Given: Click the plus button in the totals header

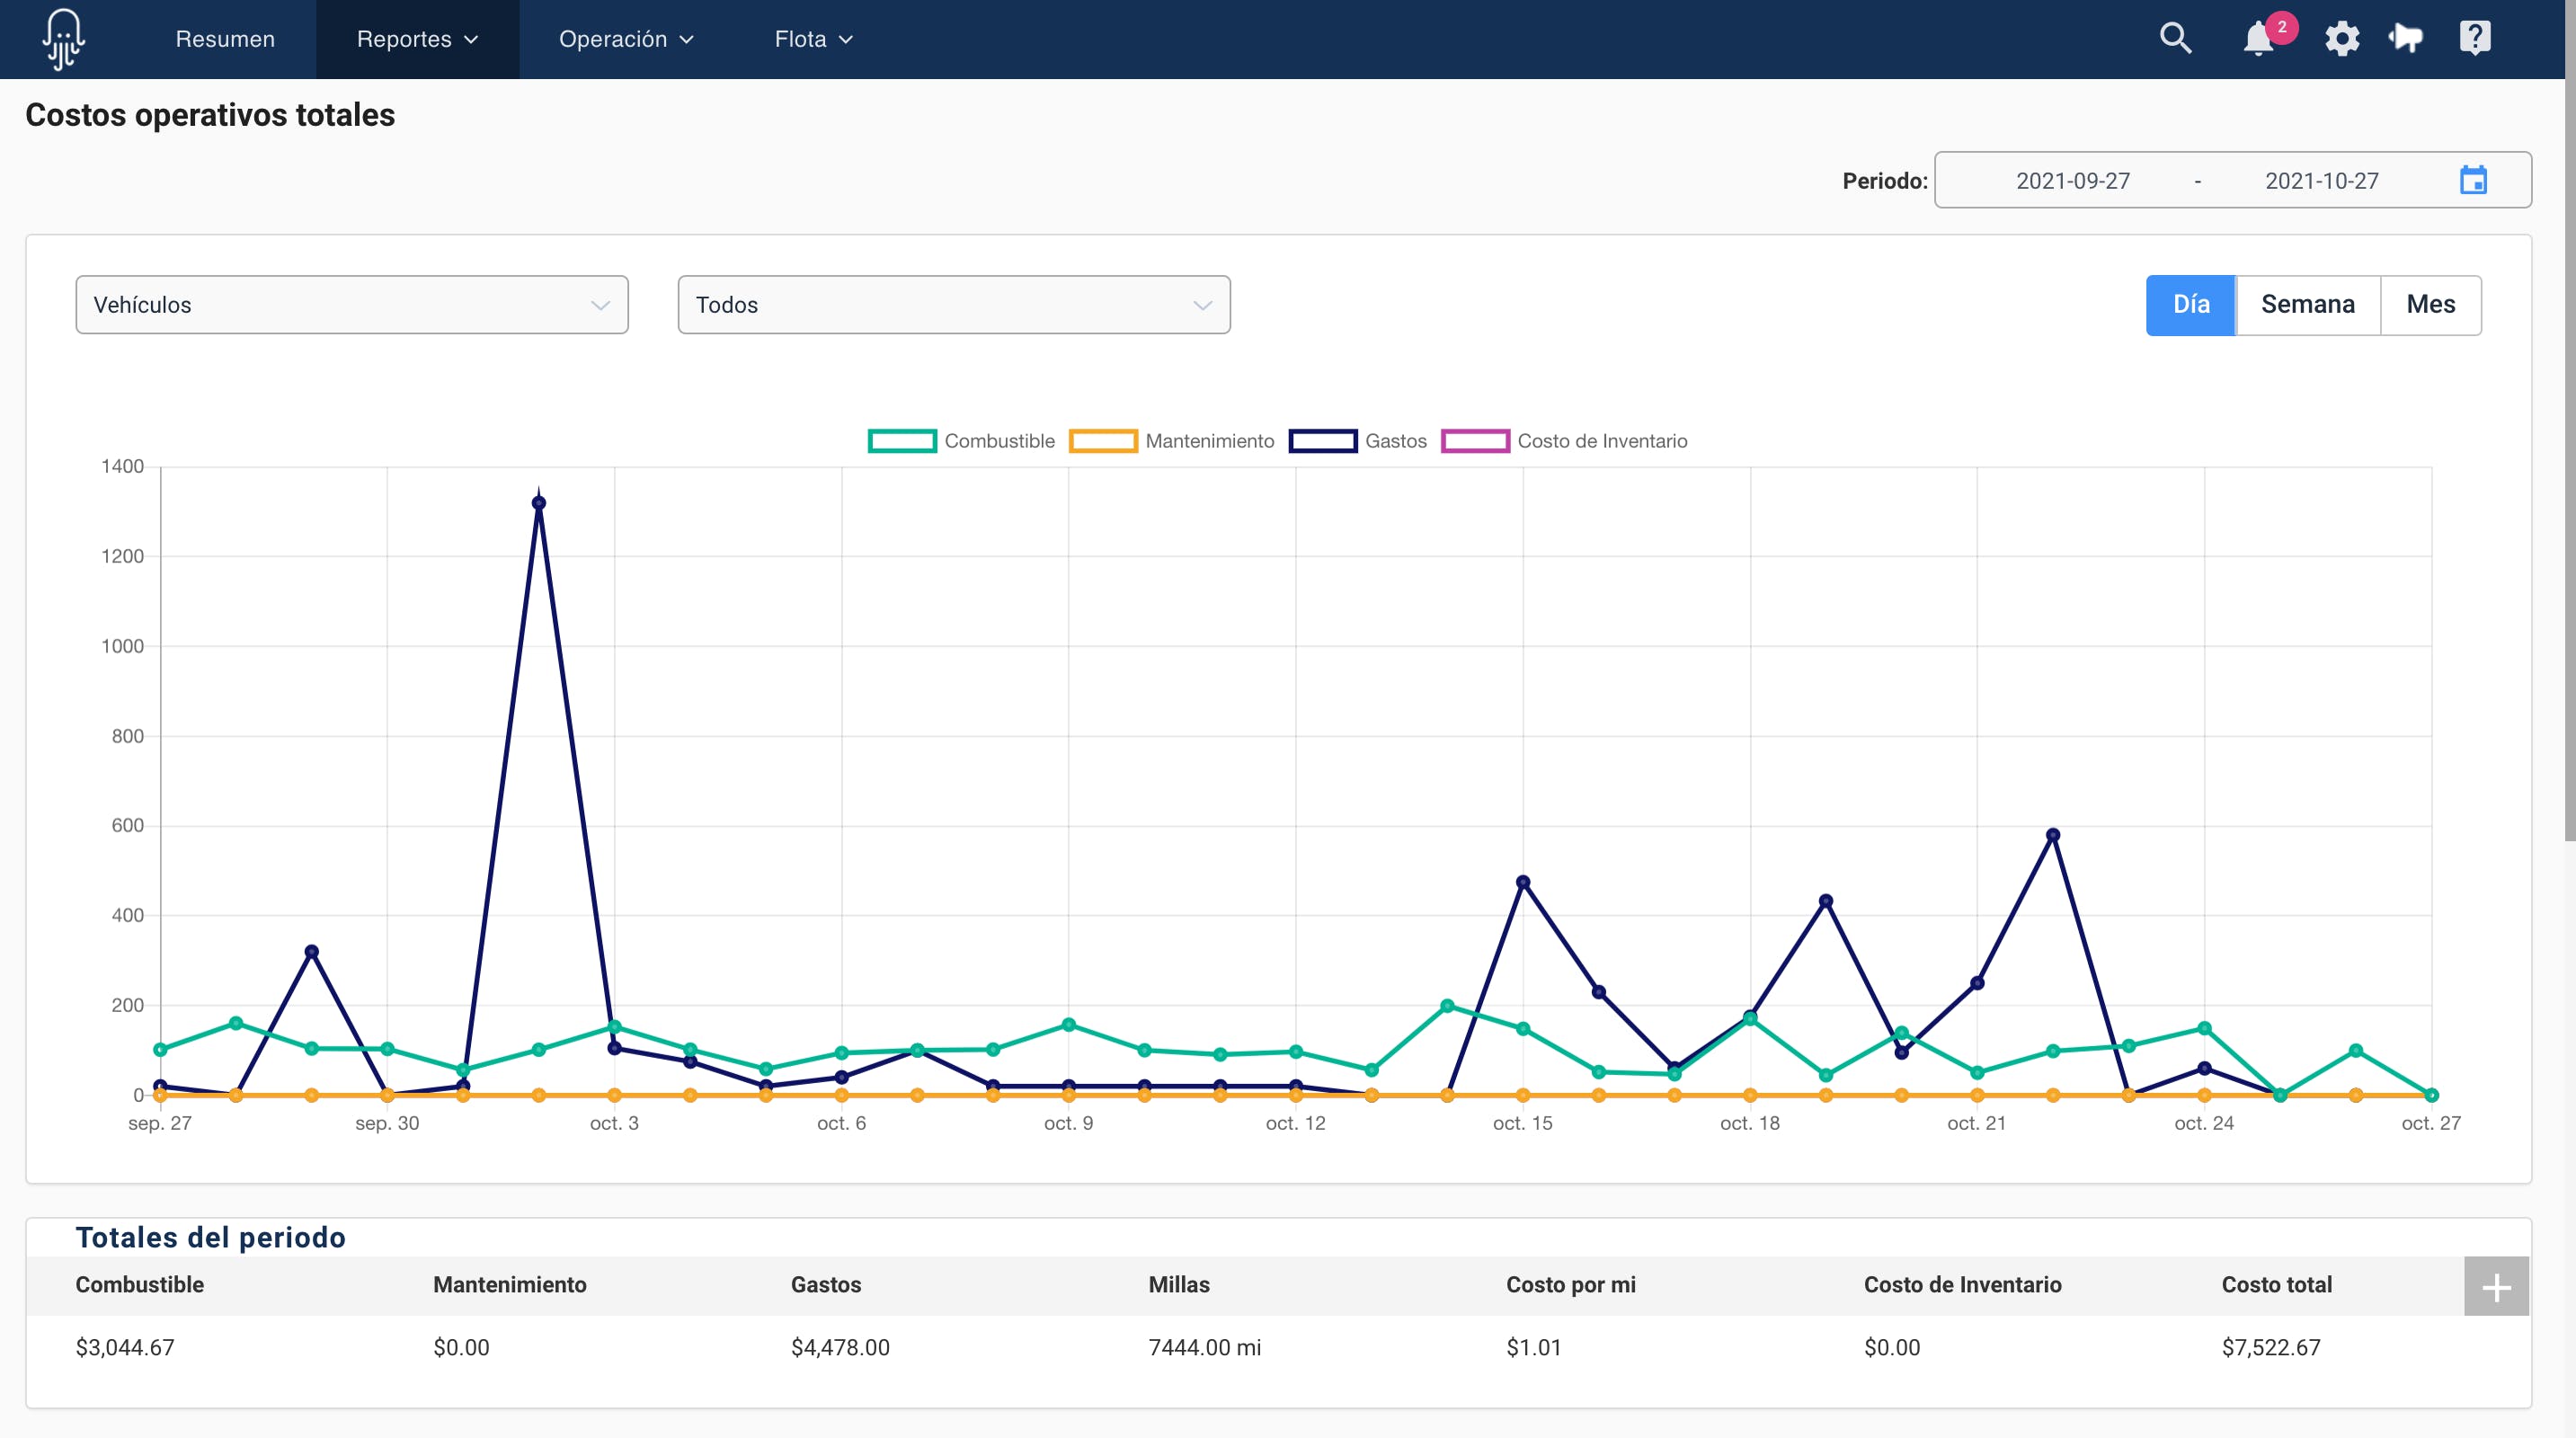Looking at the screenshot, I should tap(2496, 1287).
